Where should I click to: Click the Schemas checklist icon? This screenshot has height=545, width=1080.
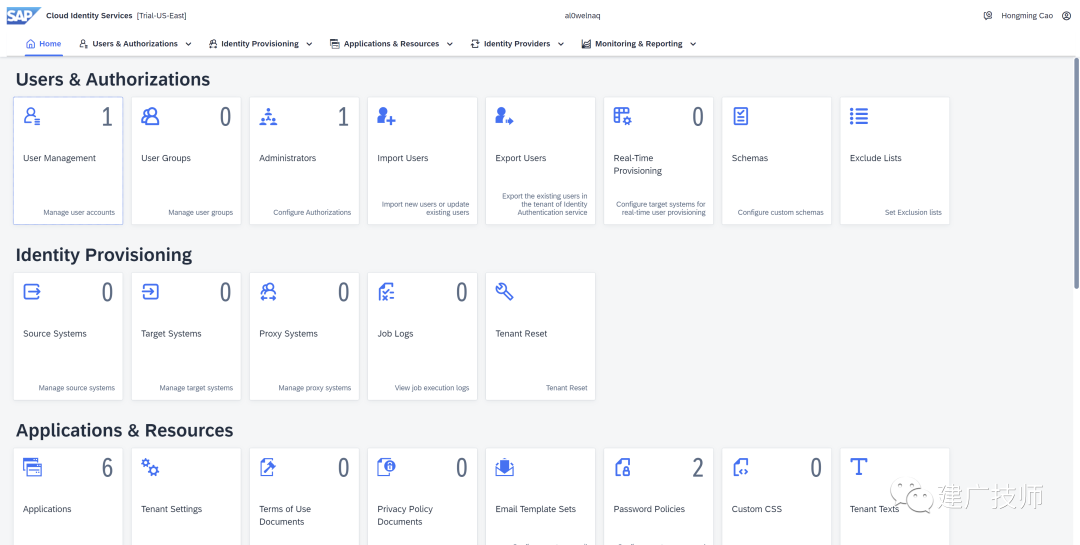click(x=740, y=116)
